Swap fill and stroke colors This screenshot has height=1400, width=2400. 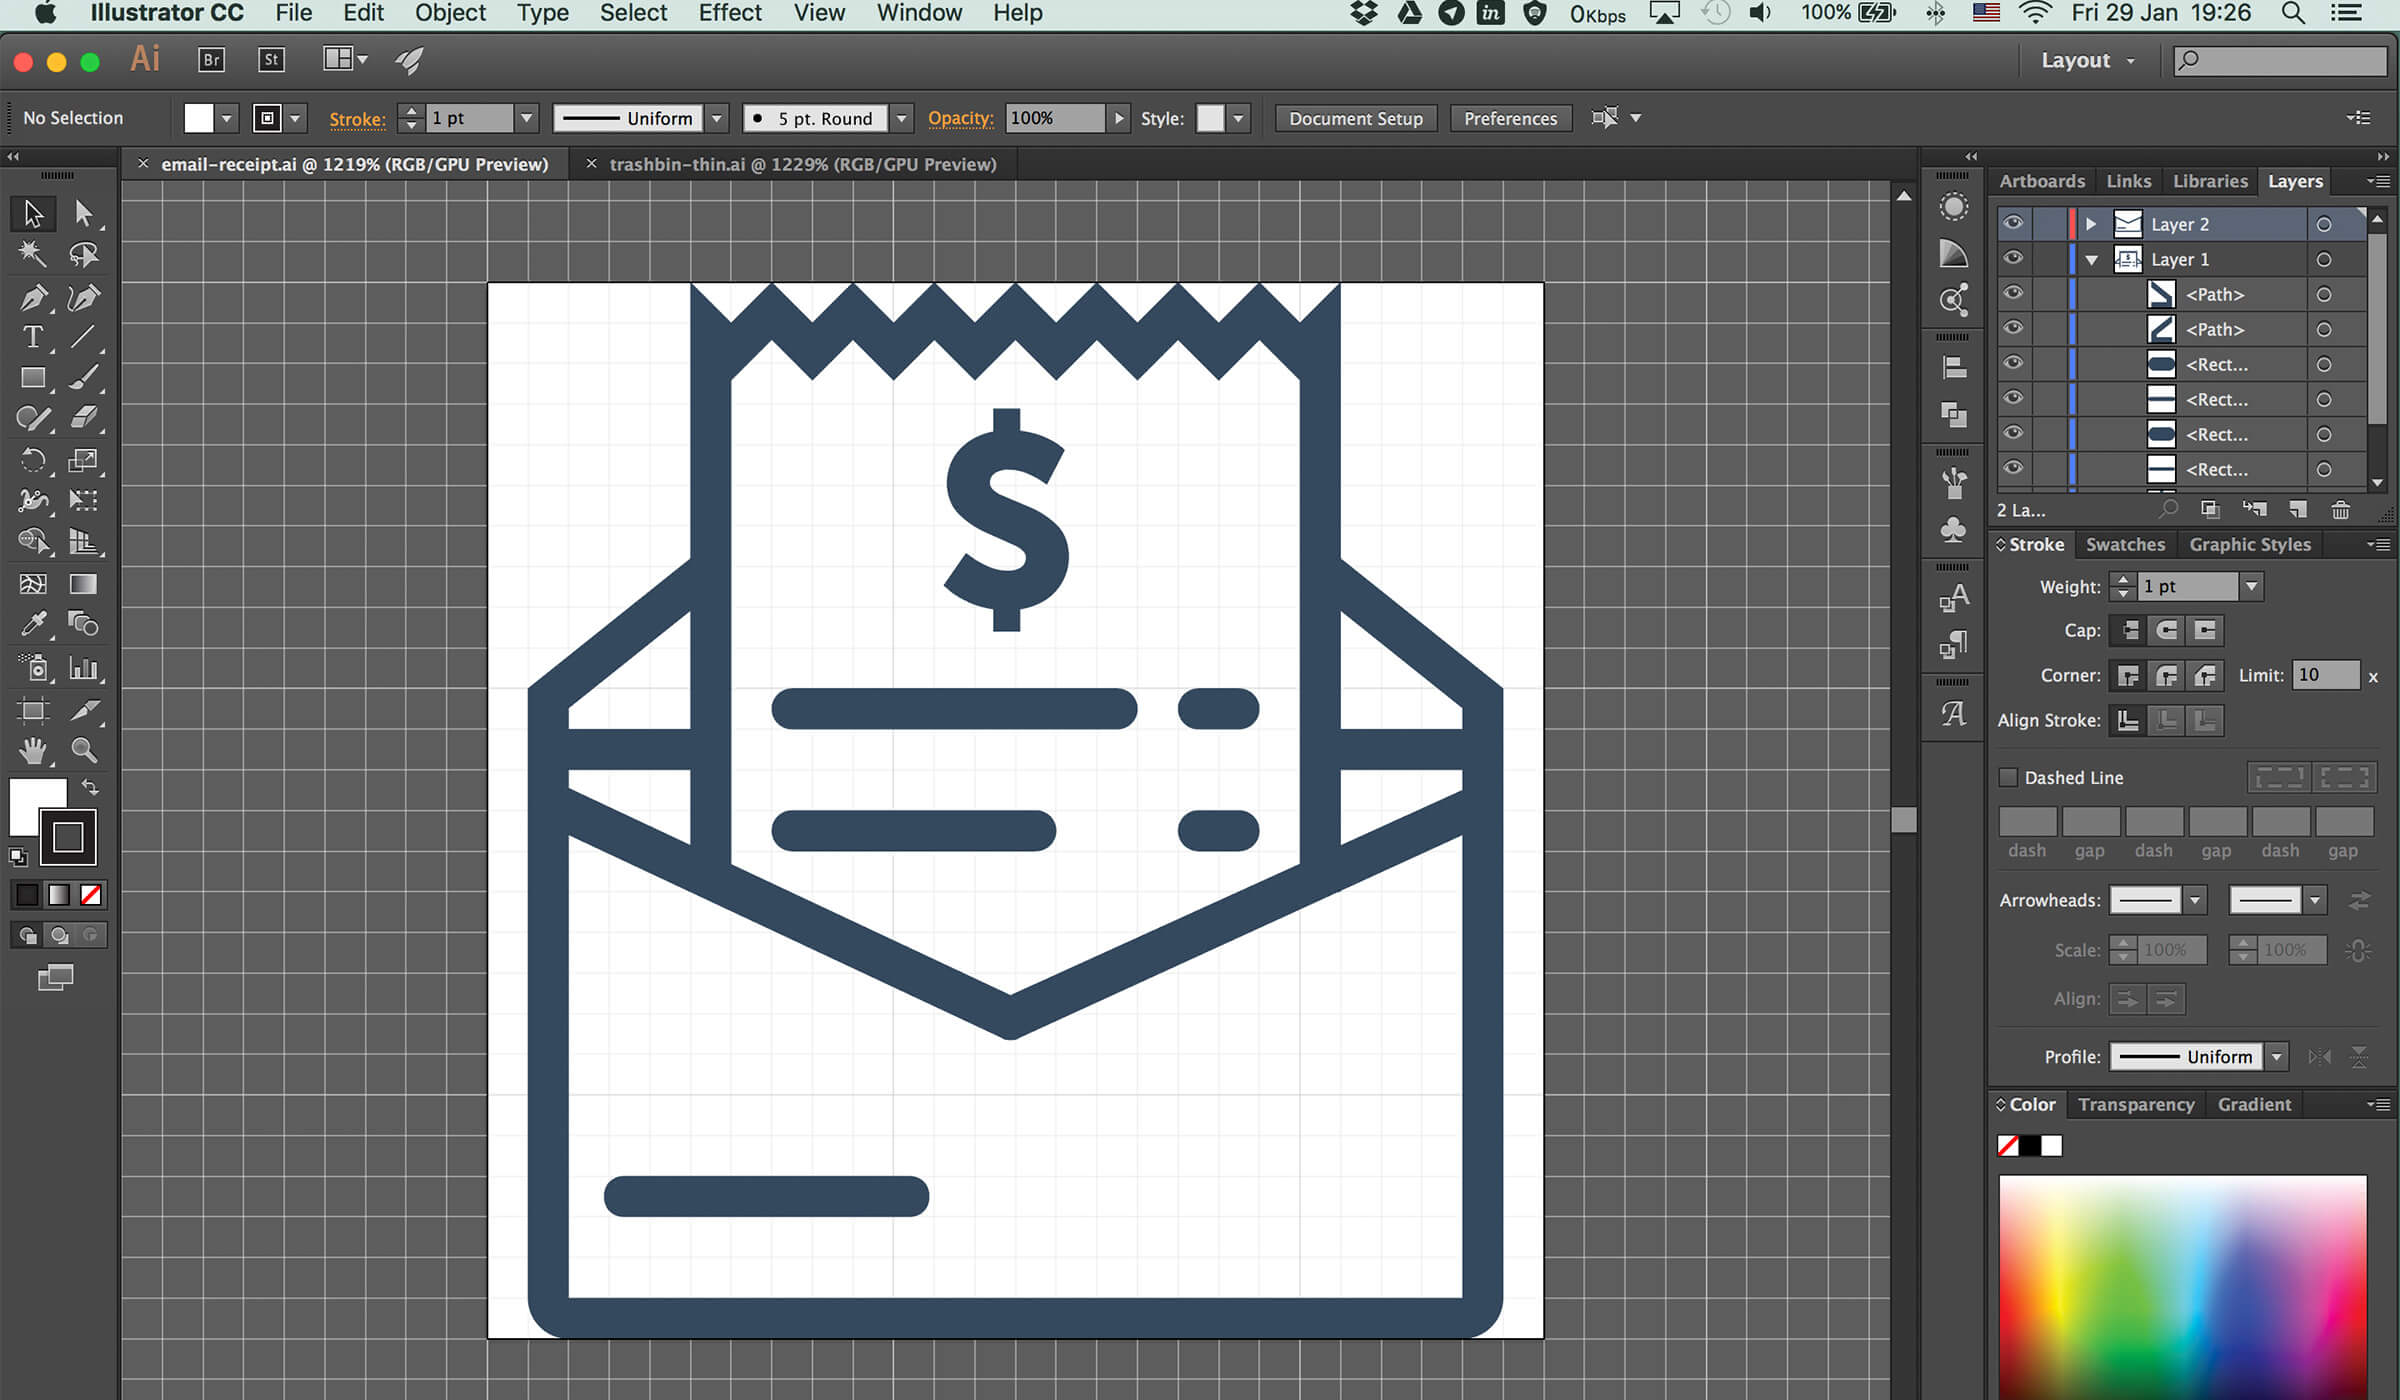tap(90, 787)
